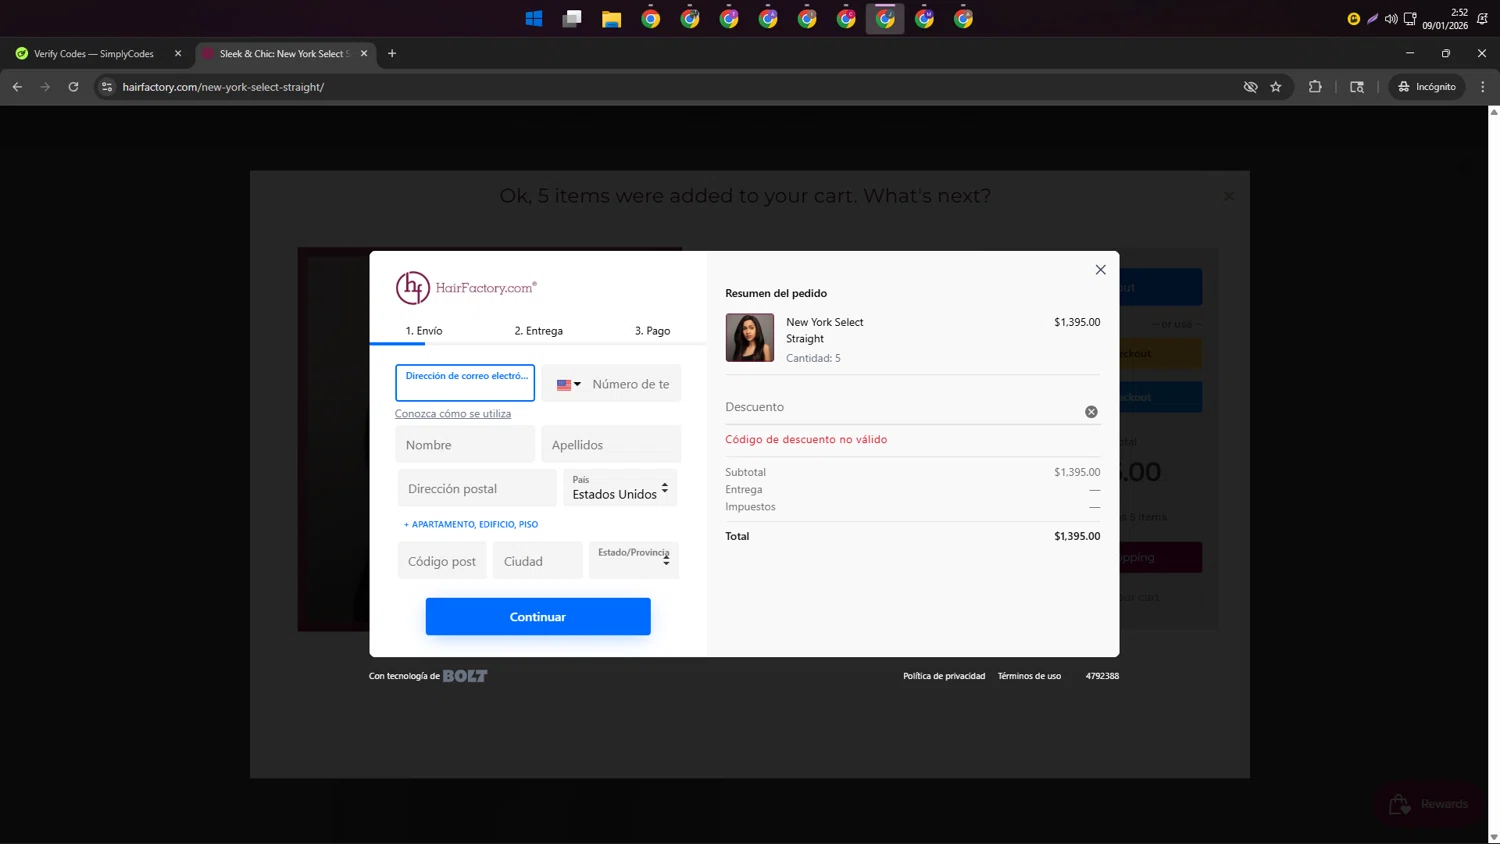Click the active highlighted Chrome taskbar icon
Image resolution: width=1500 pixels, height=844 pixels.
[x=885, y=18]
